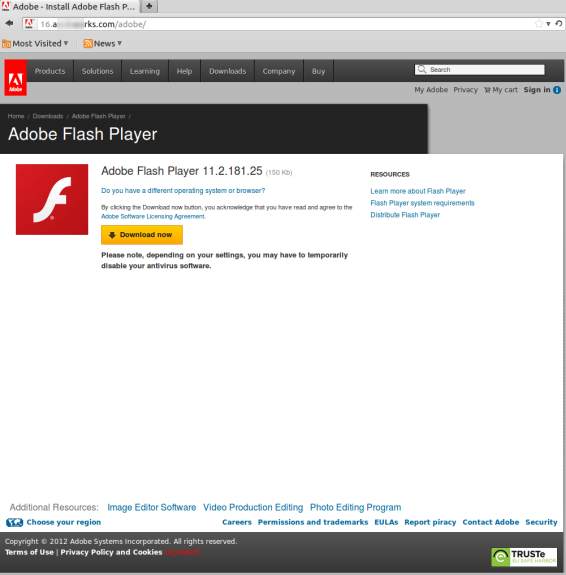This screenshot has width=566, height=575.
Task: Open the Image Editor Software link
Action: (x=151, y=507)
